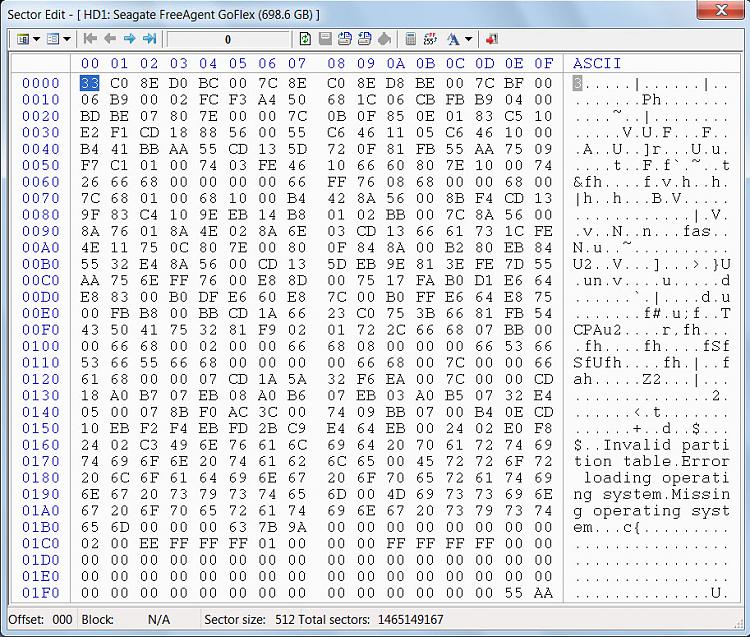Select byte AA in row 01F0
The height and width of the screenshot is (637, 750).
(x=543, y=593)
